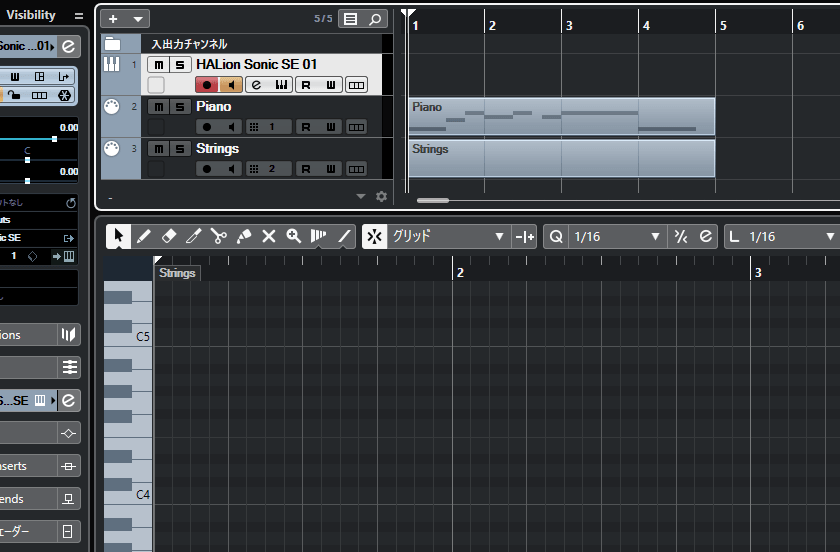
Task: Select the Piano MIDI part in timeline
Action: coord(561,116)
